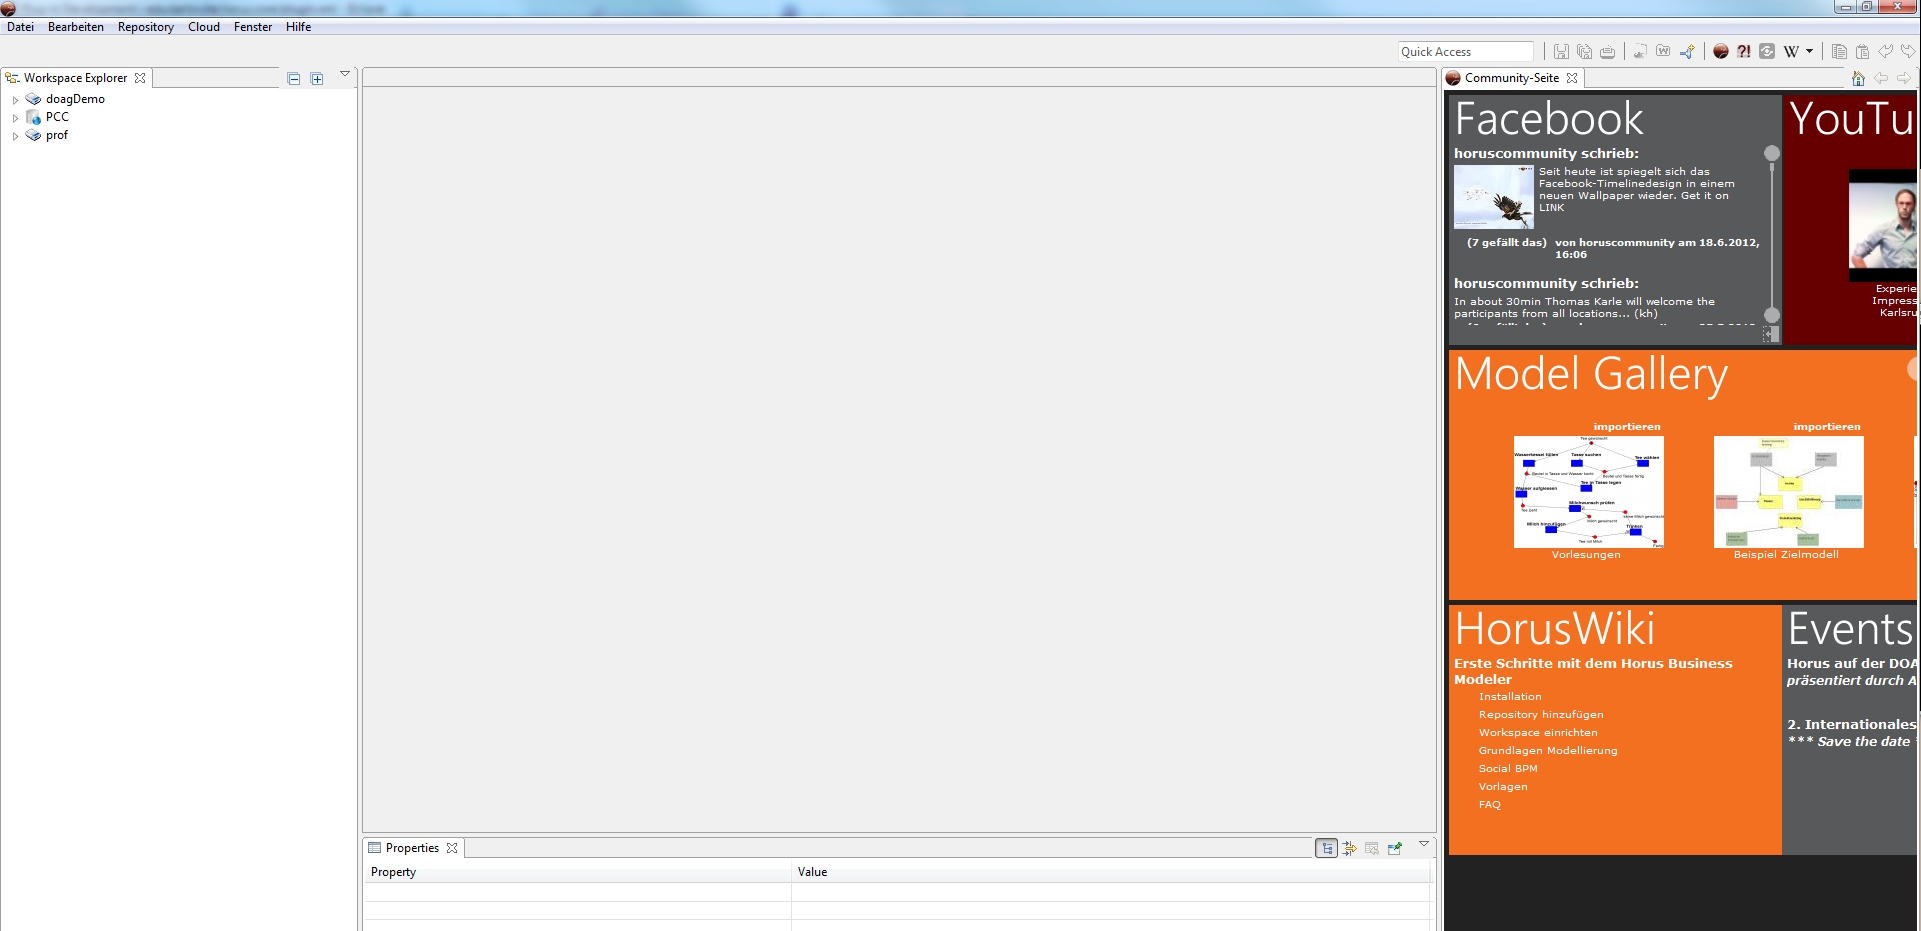Click the blue pin-with-star toolbar icon
The image size is (1921, 931).
1687,52
